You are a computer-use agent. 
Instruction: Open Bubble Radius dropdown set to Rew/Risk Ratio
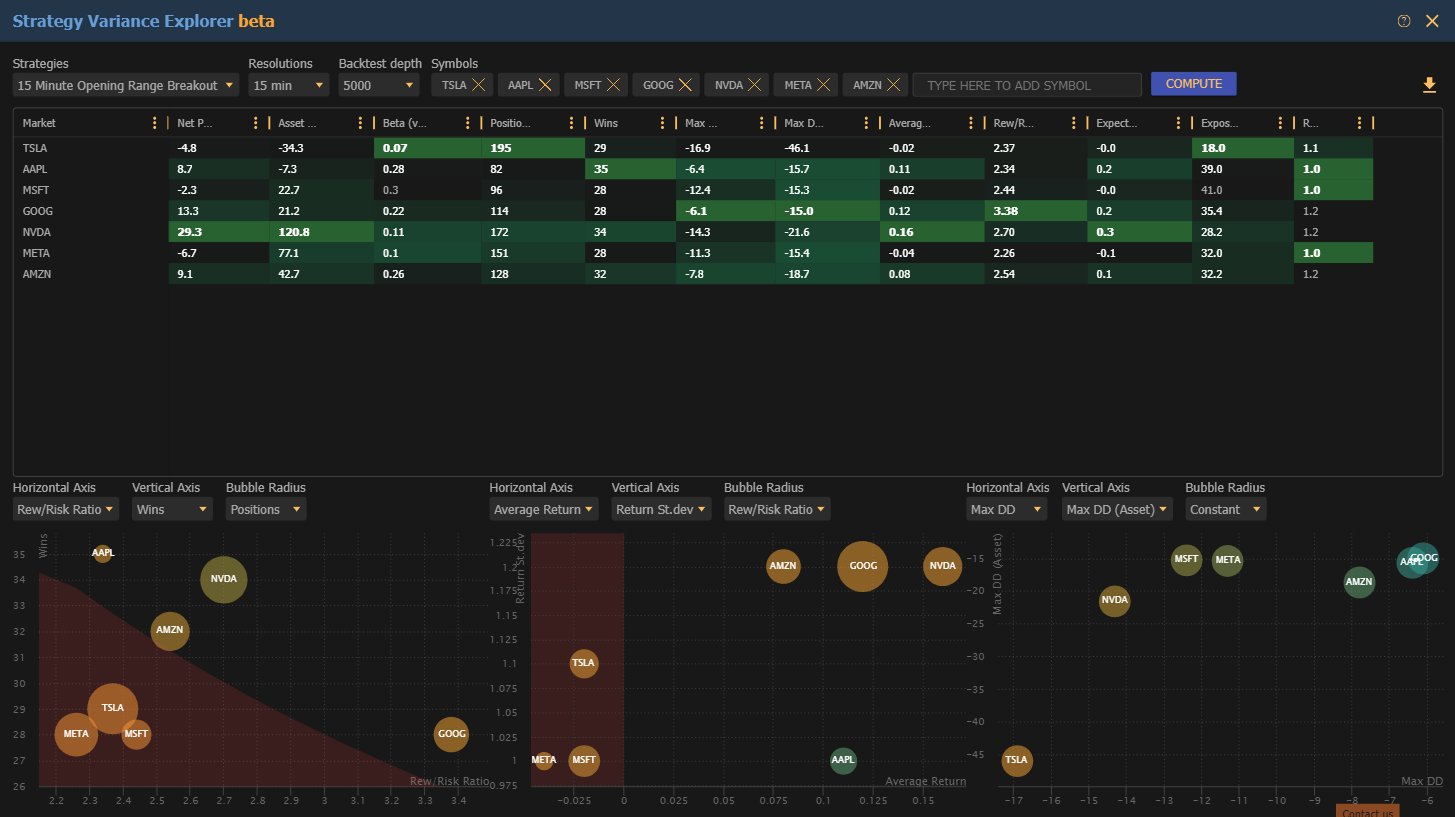[x=777, y=509]
